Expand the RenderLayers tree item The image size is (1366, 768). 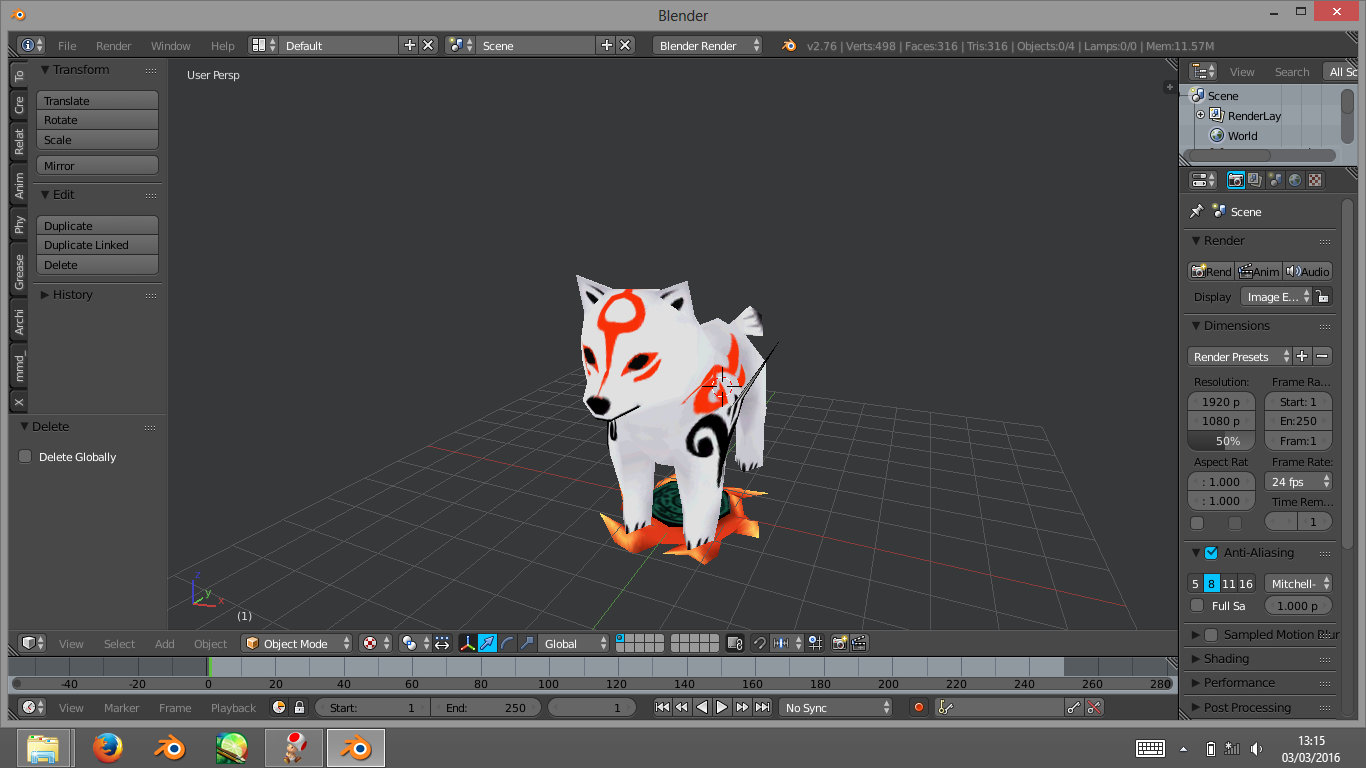[1201, 115]
